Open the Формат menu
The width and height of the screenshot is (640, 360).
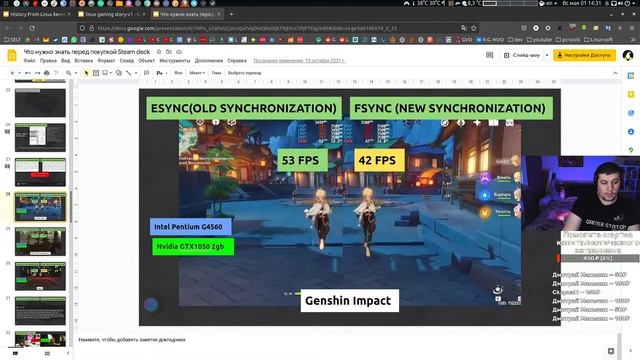(x=106, y=60)
